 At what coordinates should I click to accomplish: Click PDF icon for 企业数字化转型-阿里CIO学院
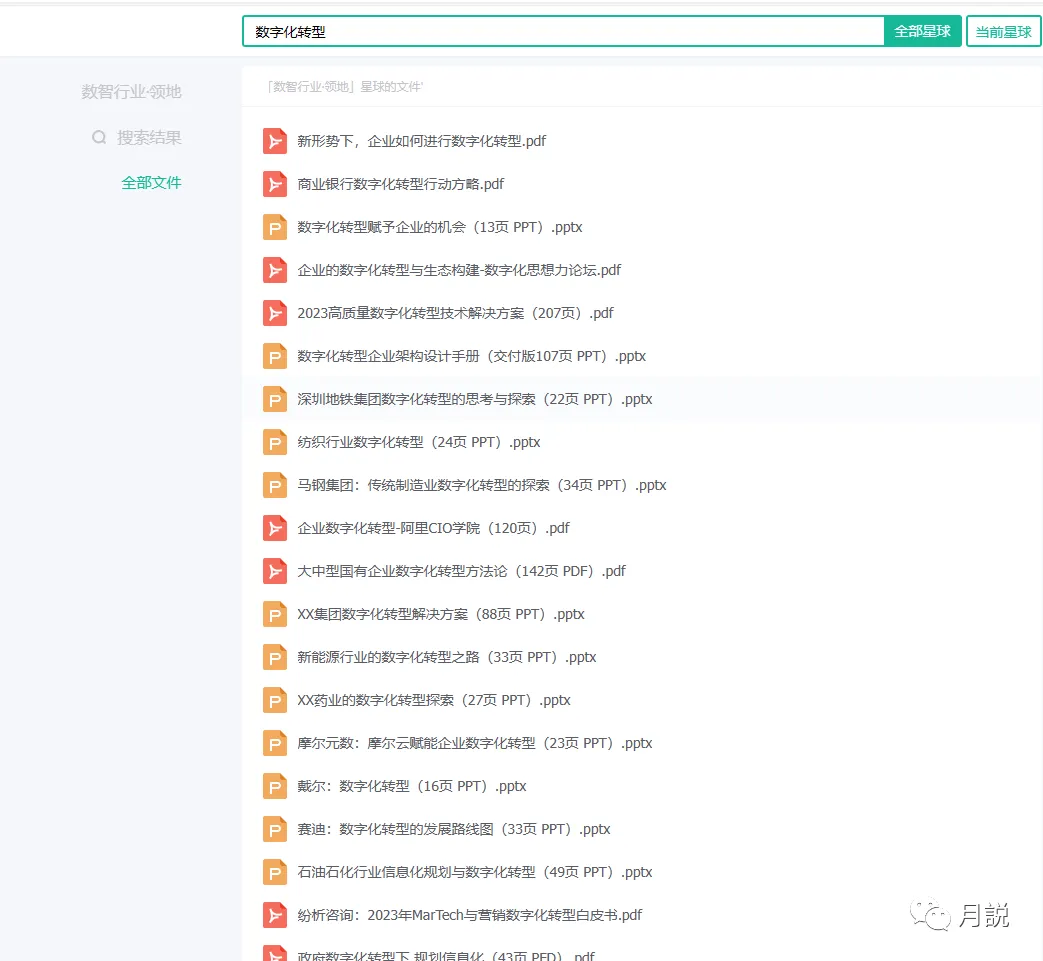pos(275,528)
